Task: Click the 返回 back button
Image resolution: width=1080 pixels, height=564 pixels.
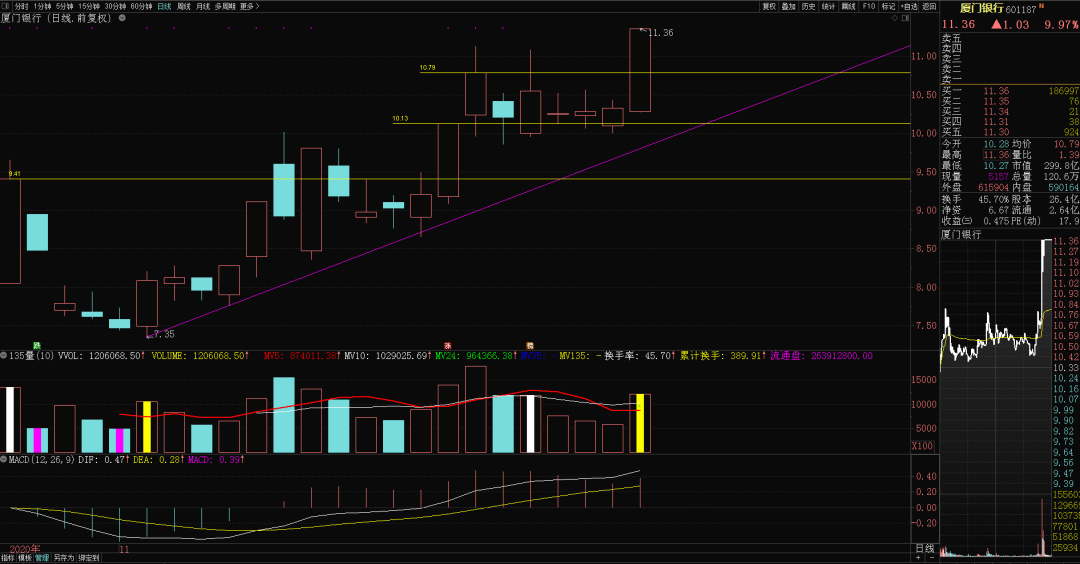Action: (x=929, y=6)
